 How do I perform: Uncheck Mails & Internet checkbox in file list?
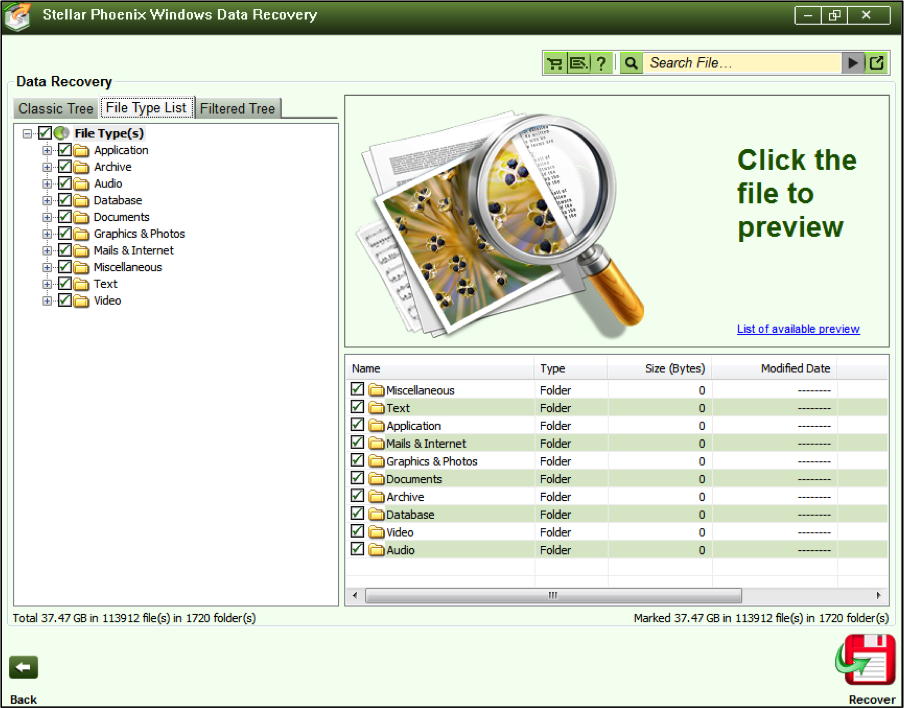tap(357, 442)
